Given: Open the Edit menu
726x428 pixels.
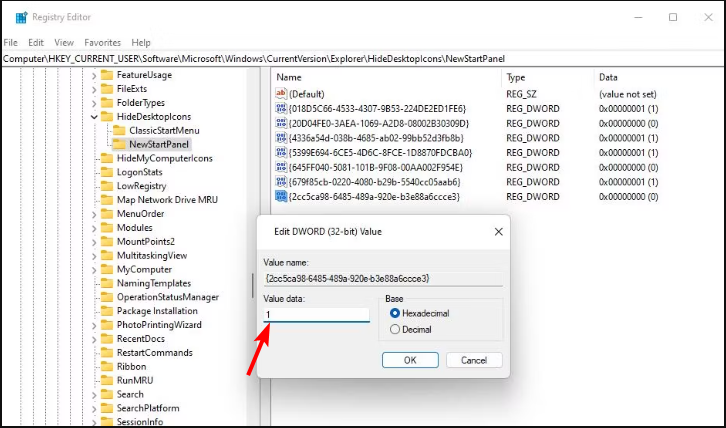Looking at the screenshot, I should click(36, 43).
